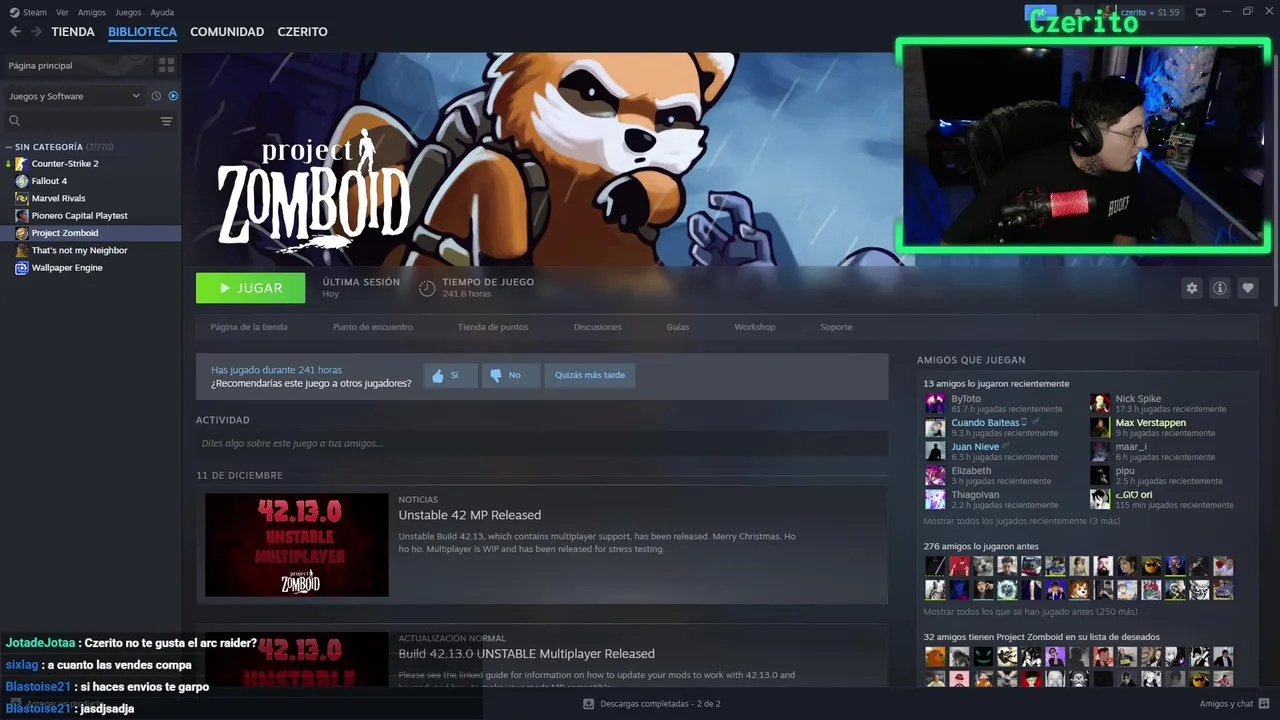Toggle library grid view icon
1280x720 pixels.
(166, 65)
